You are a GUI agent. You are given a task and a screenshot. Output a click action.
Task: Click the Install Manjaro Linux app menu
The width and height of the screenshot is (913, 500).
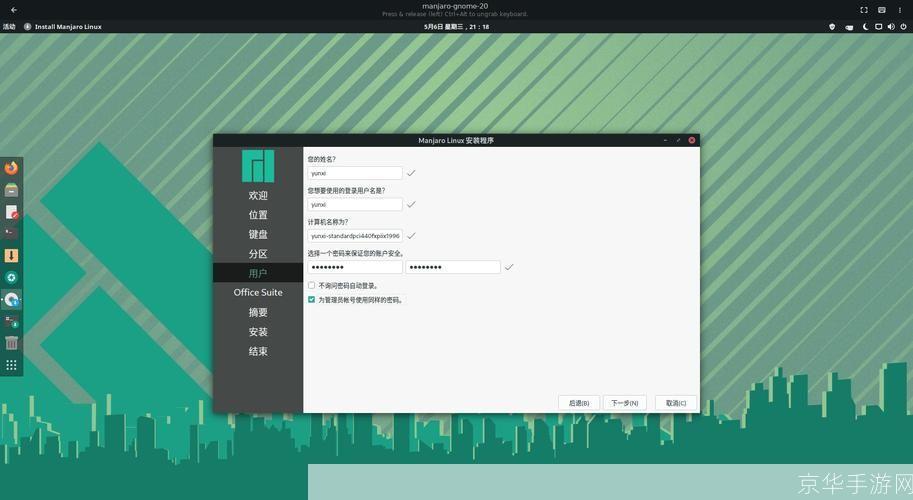click(63, 27)
